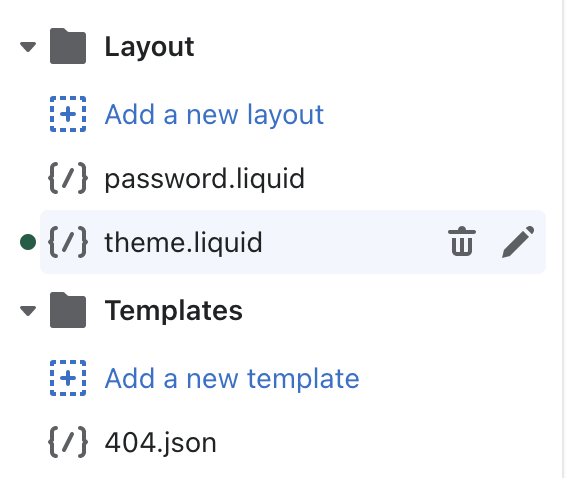Open the Add a new template link

(232, 378)
